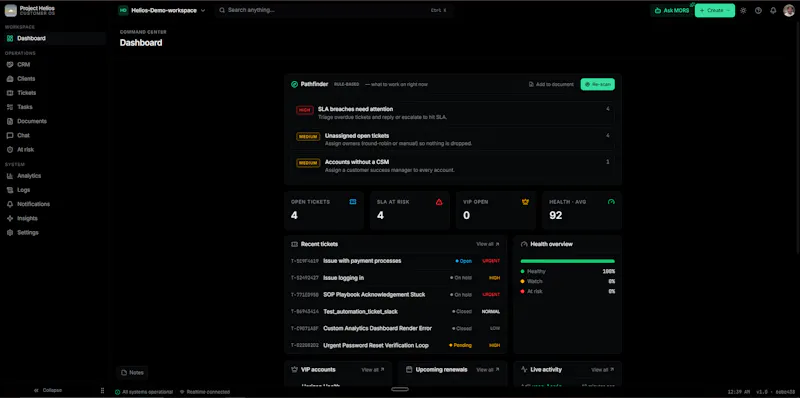
Task: Click the Upcoming renewals calendar icon
Action: (x=409, y=369)
